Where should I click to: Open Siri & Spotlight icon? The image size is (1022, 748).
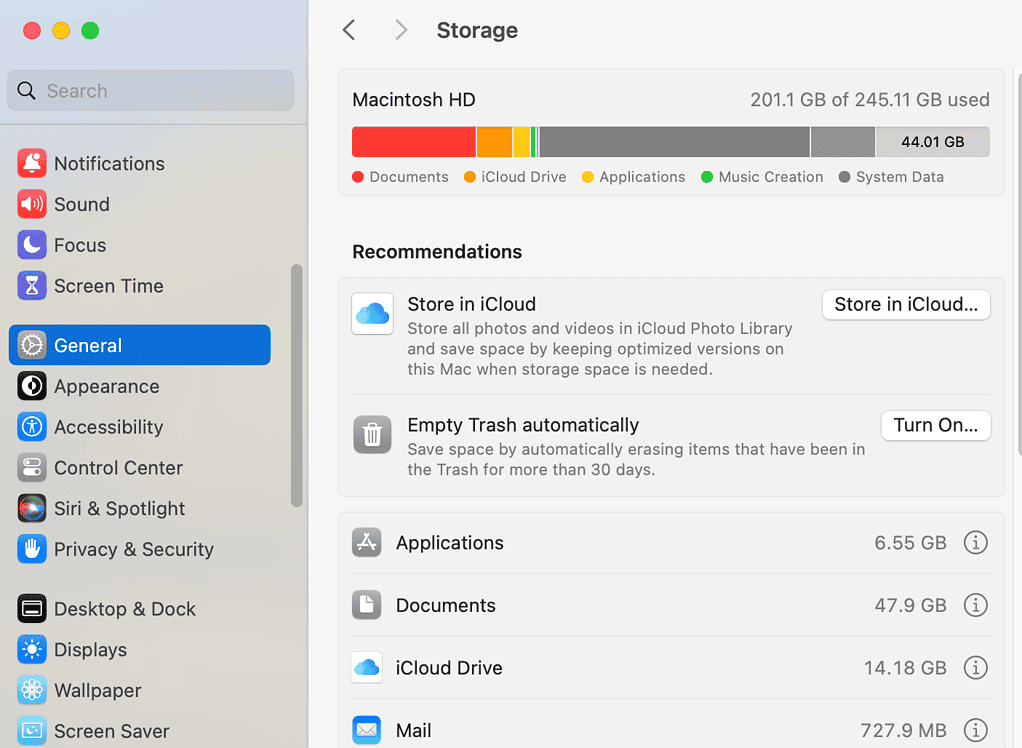[32, 508]
